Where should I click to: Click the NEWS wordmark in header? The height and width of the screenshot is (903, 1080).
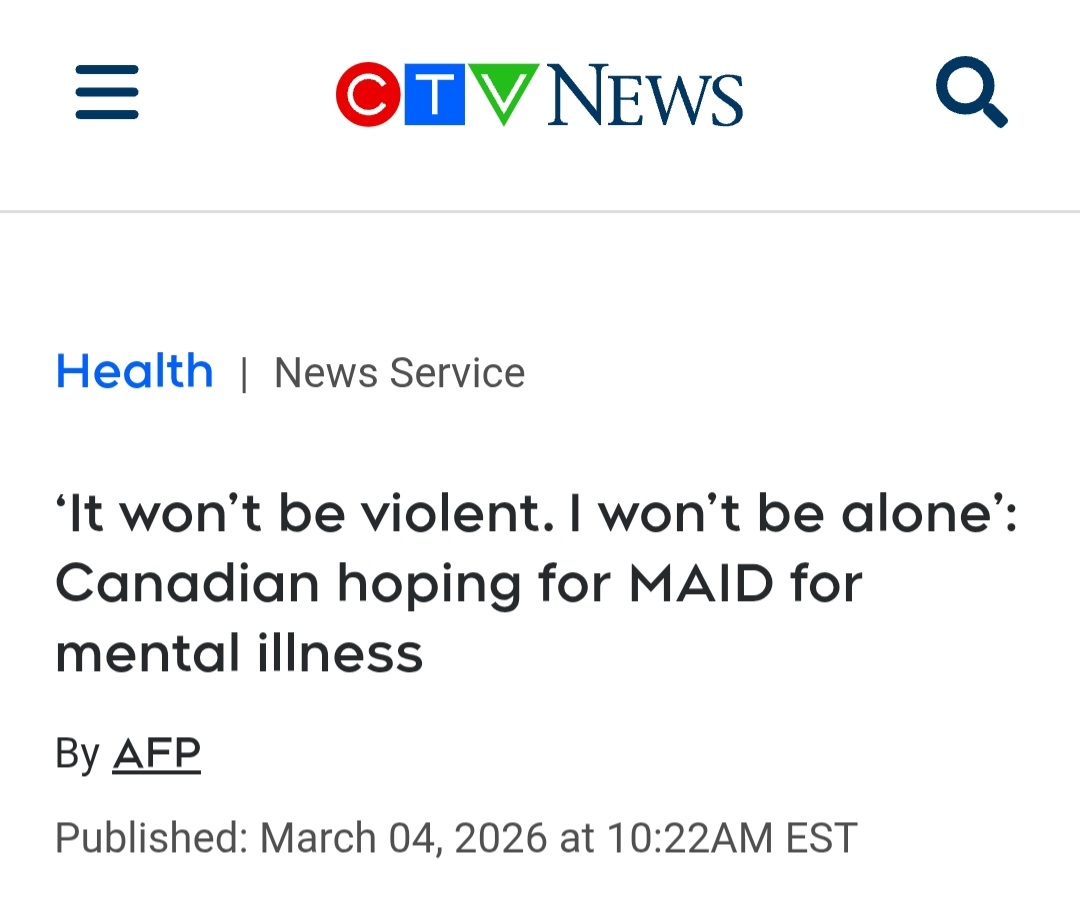(x=645, y=96)
